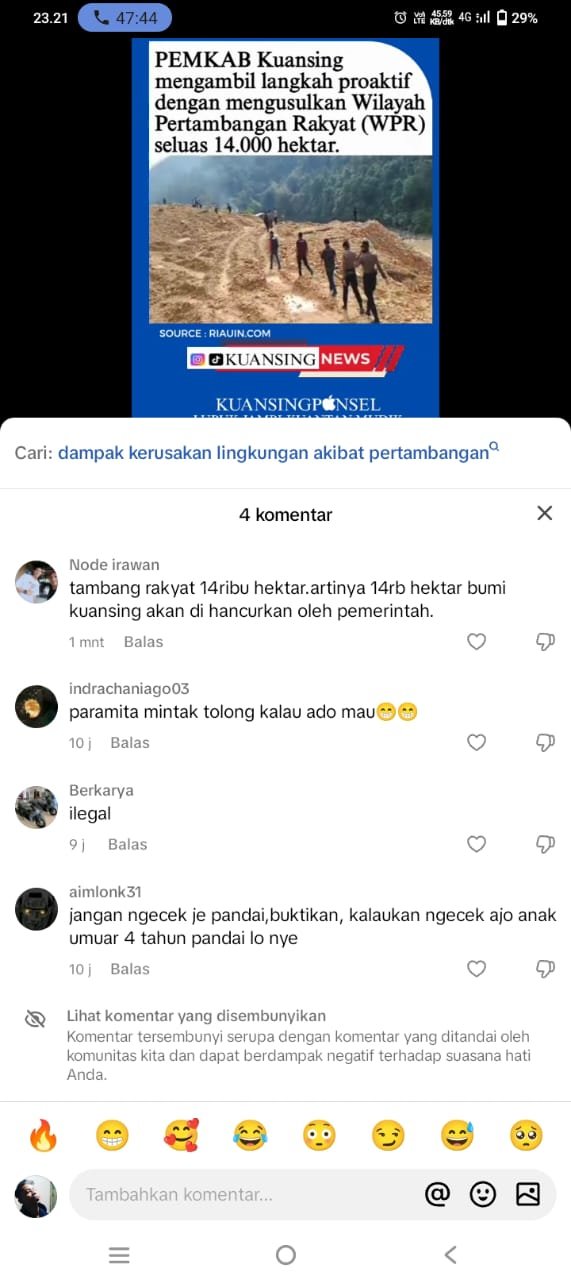Open Node irawan's profile picture
The height and width of the screenshot is (1280, 571).
click(36, 582)
